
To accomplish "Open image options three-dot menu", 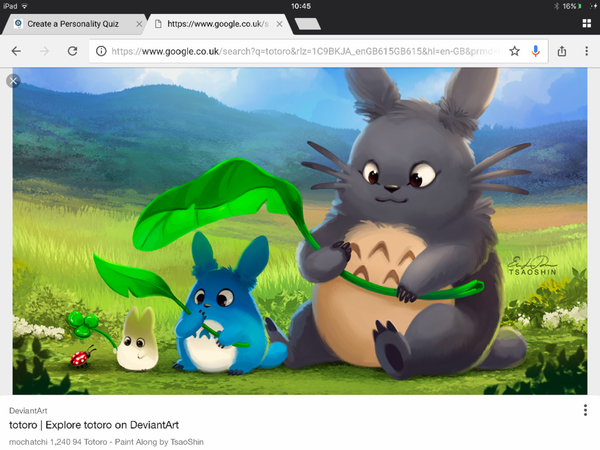I will pyautogui.click(x=585, y=410).
